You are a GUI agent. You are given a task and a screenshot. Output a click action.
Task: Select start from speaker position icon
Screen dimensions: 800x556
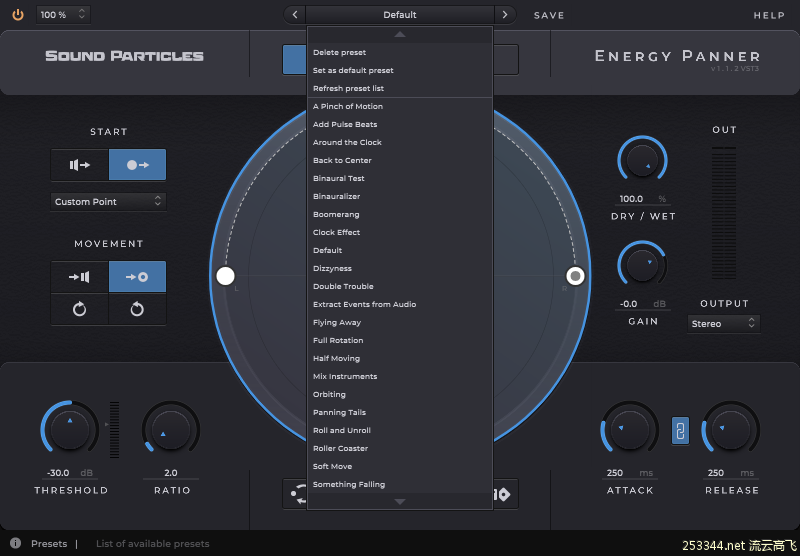click(x=80, y=165)
